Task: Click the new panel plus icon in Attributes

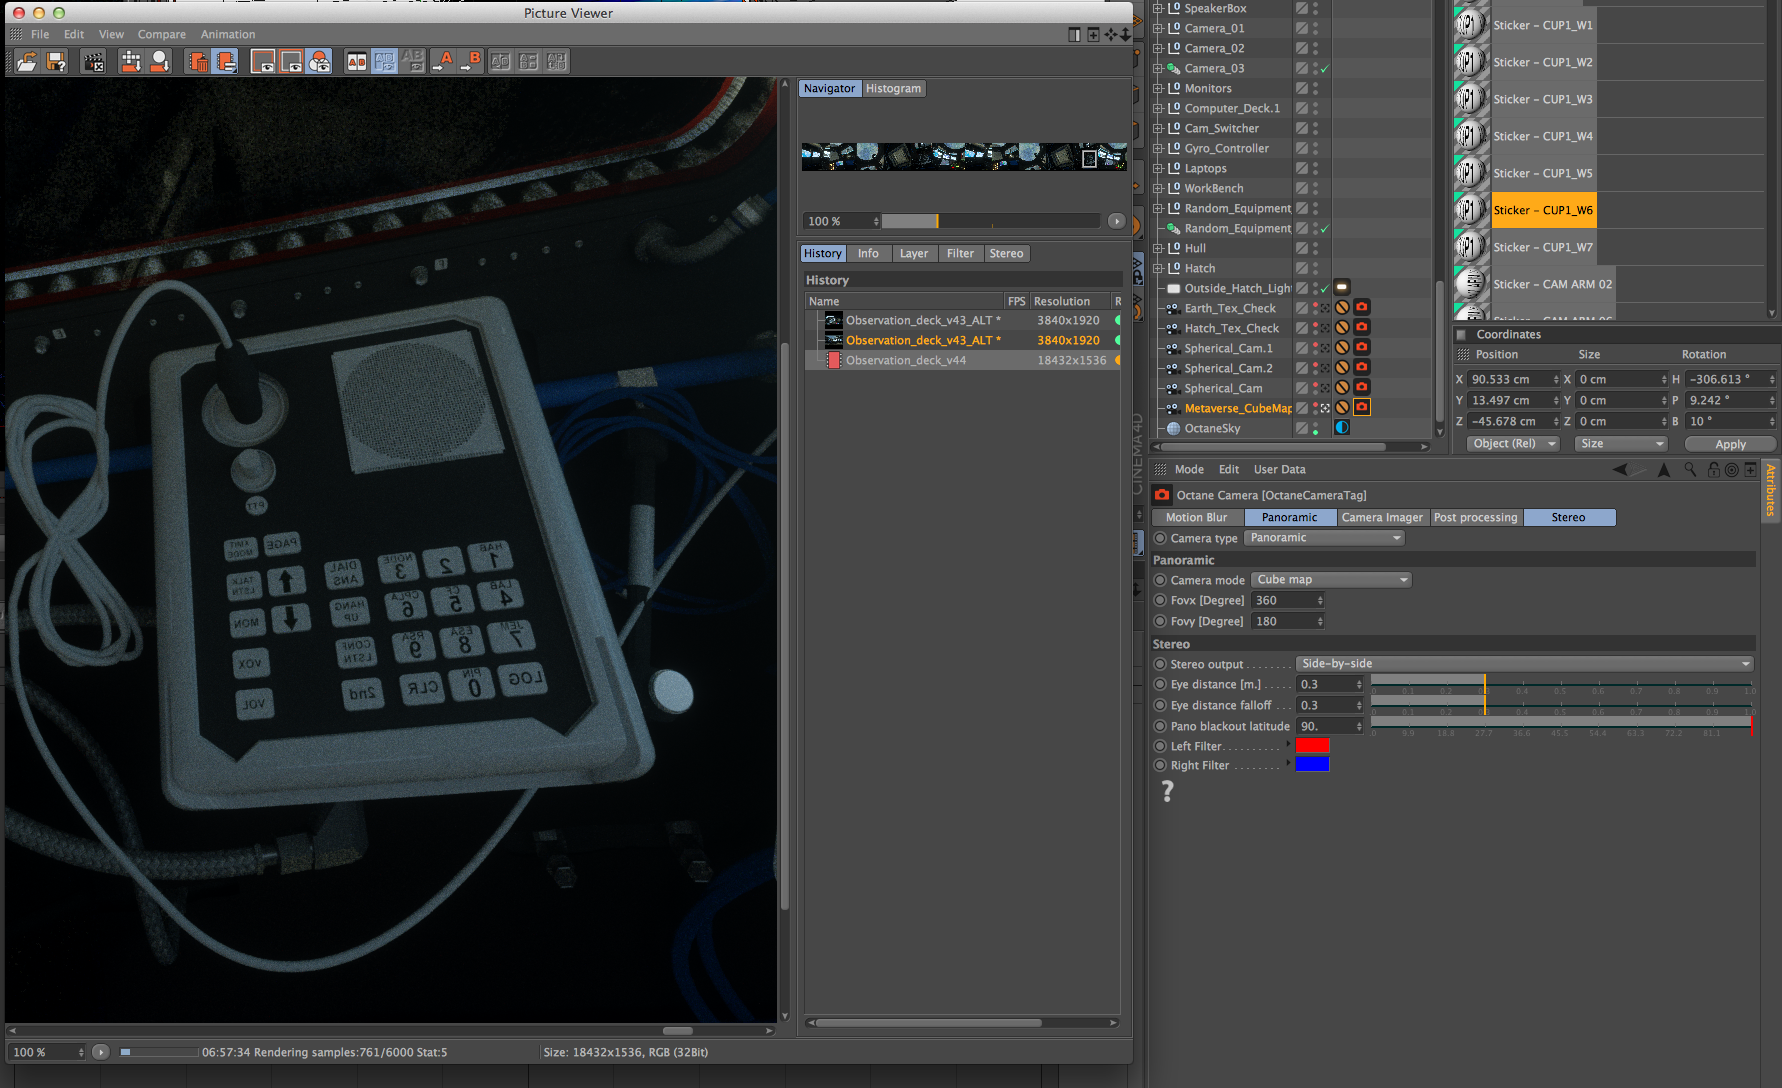Action: 1750,469
